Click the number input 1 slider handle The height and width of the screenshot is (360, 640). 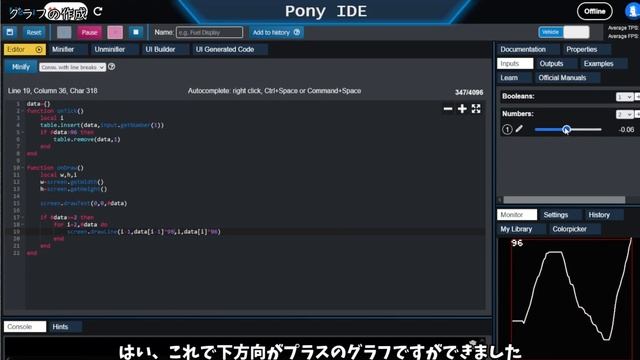(x=566, y=129)
